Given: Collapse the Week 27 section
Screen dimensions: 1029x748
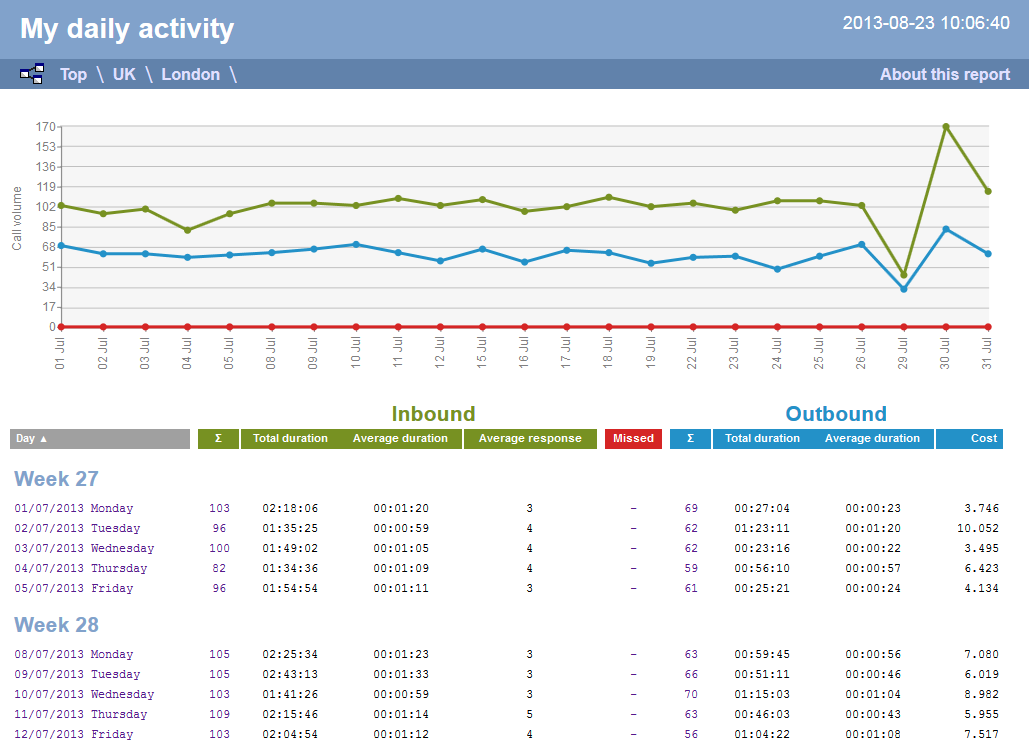Looking at the screenshot, I should tap(56, 479).
